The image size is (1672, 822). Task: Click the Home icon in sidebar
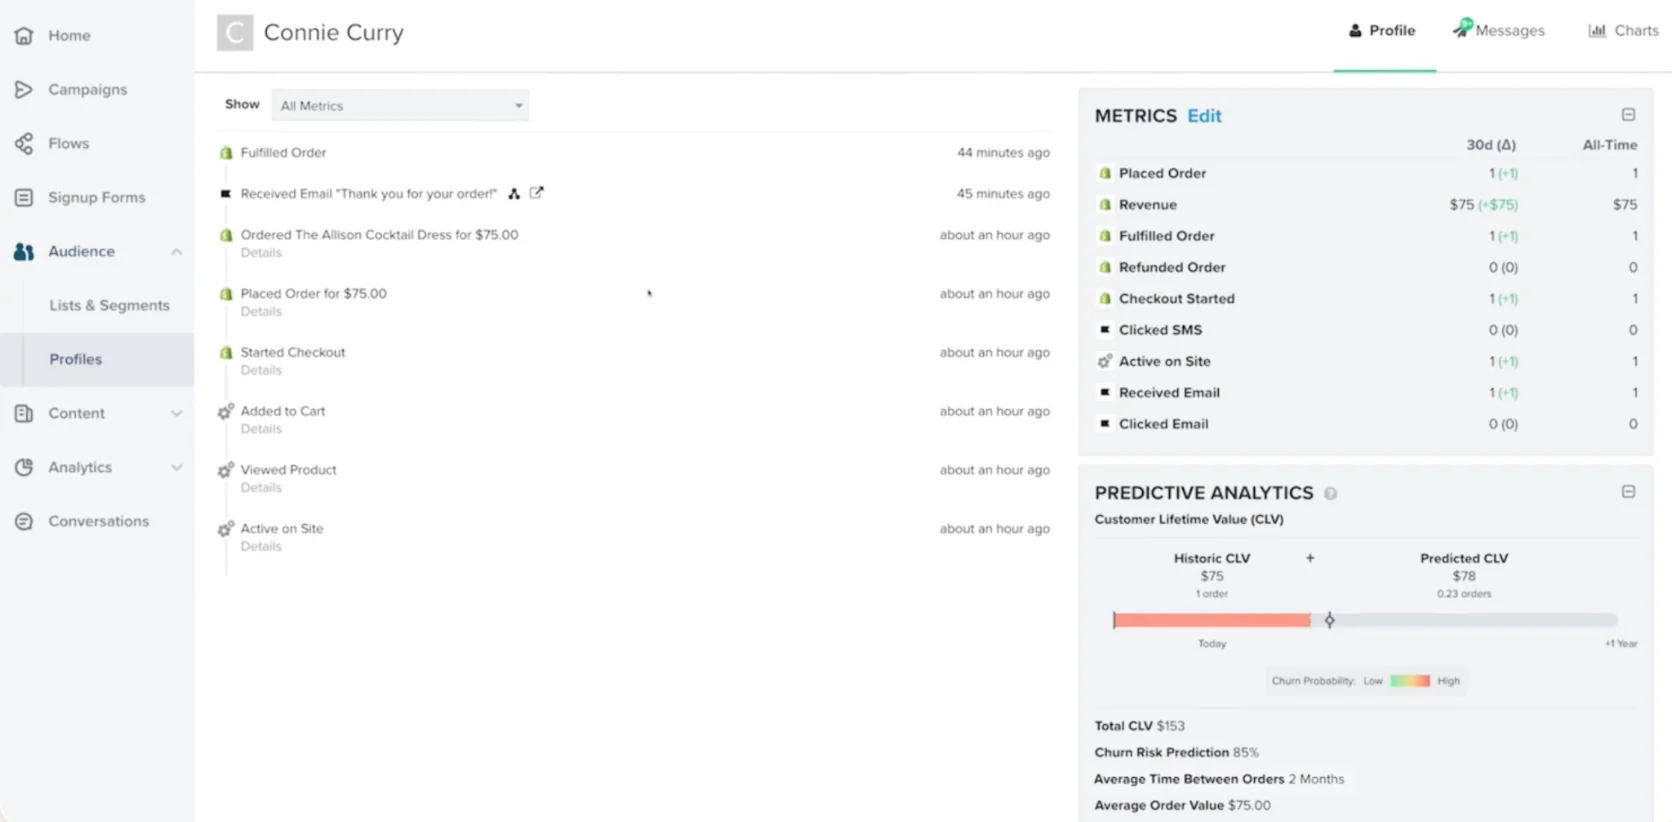click(24, 36)
